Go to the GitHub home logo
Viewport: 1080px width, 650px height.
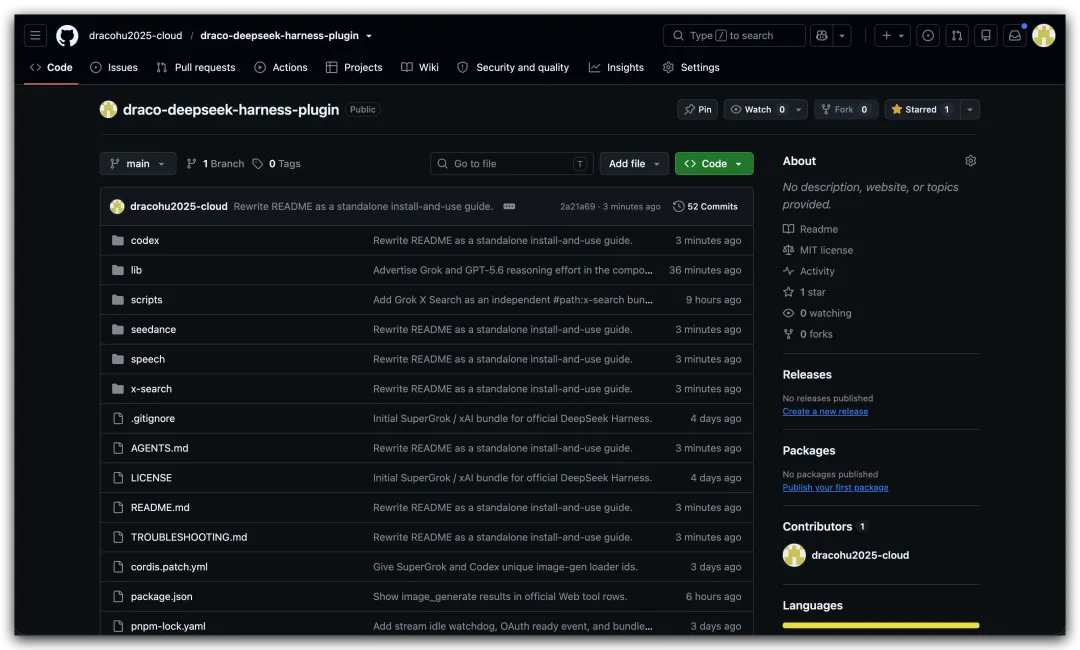[67, 35]
